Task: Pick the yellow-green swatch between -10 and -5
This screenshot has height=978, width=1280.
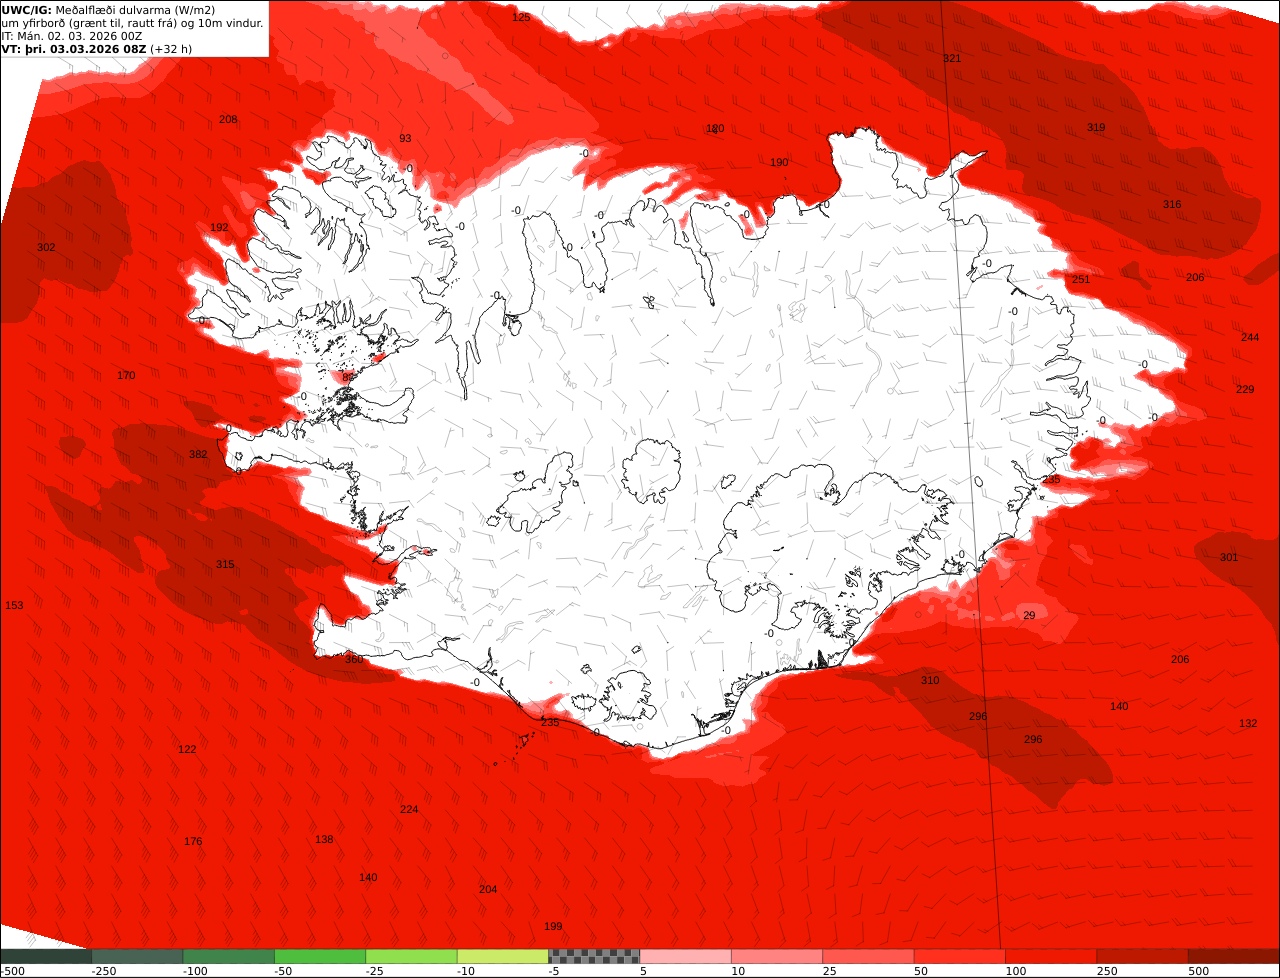Action: pos(503,956)
